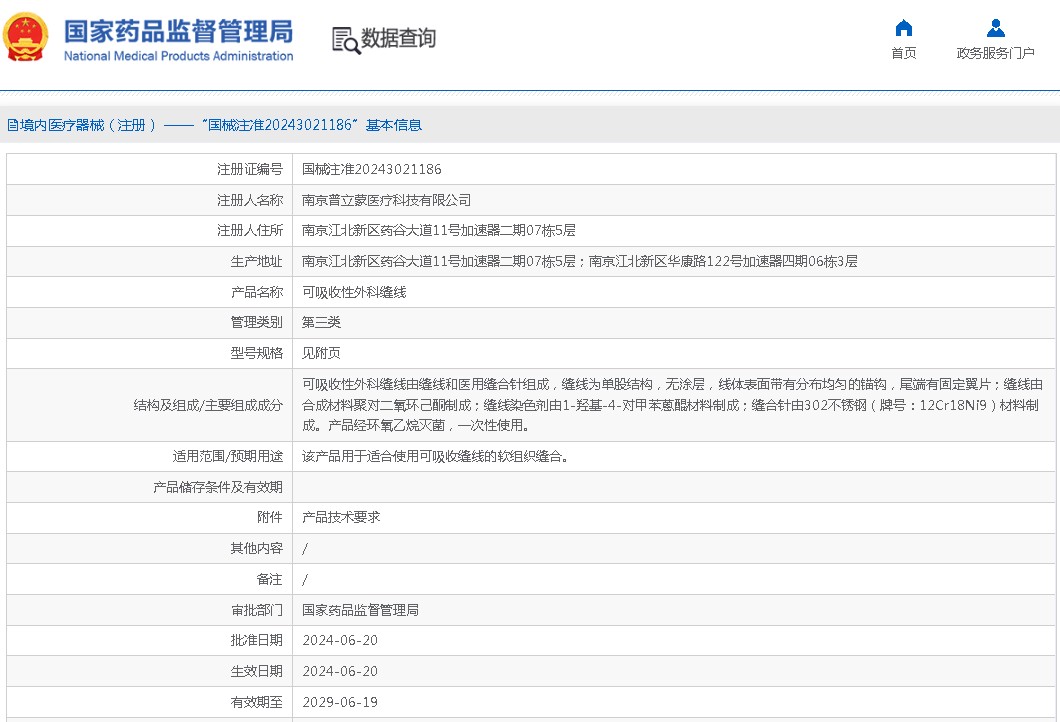
Task: Select the 注册人住所 address value
Action: pyautogui.click(x=438, y=231)
